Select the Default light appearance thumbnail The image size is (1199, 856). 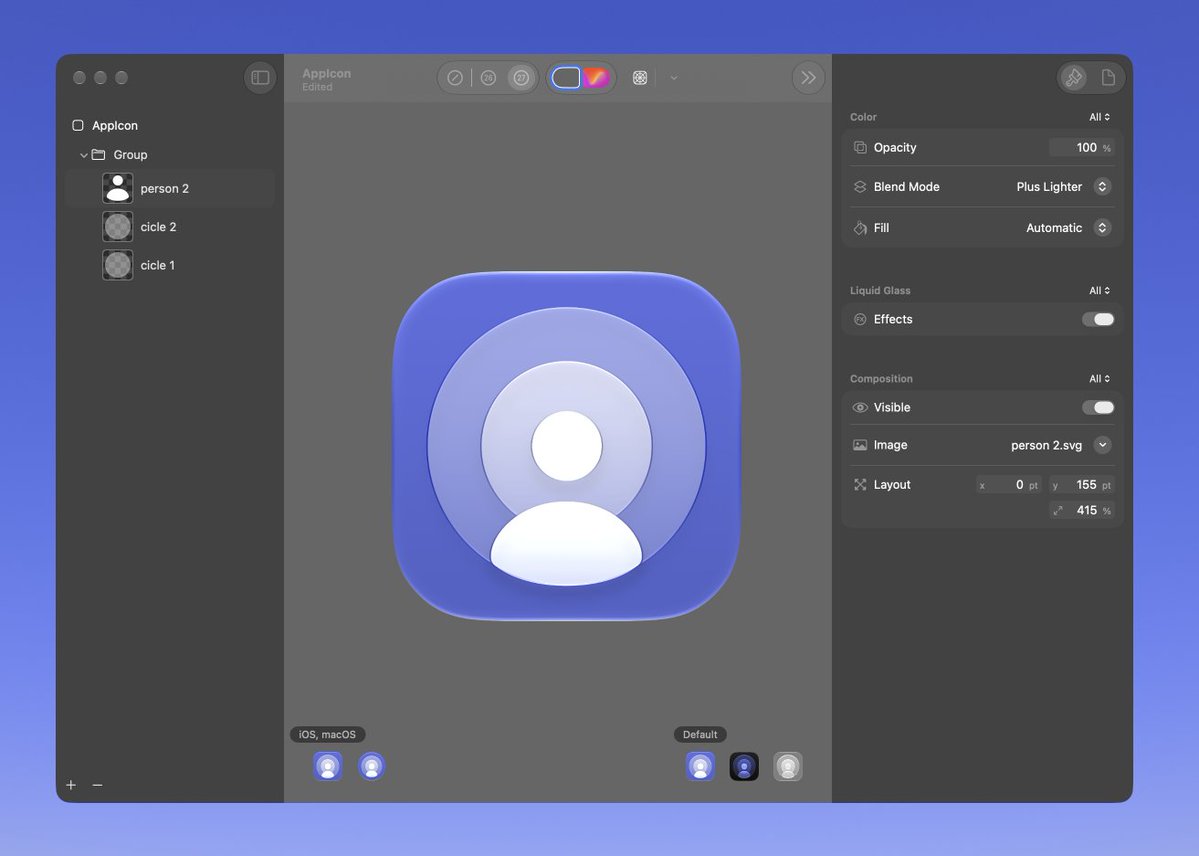tap(700, 766)
